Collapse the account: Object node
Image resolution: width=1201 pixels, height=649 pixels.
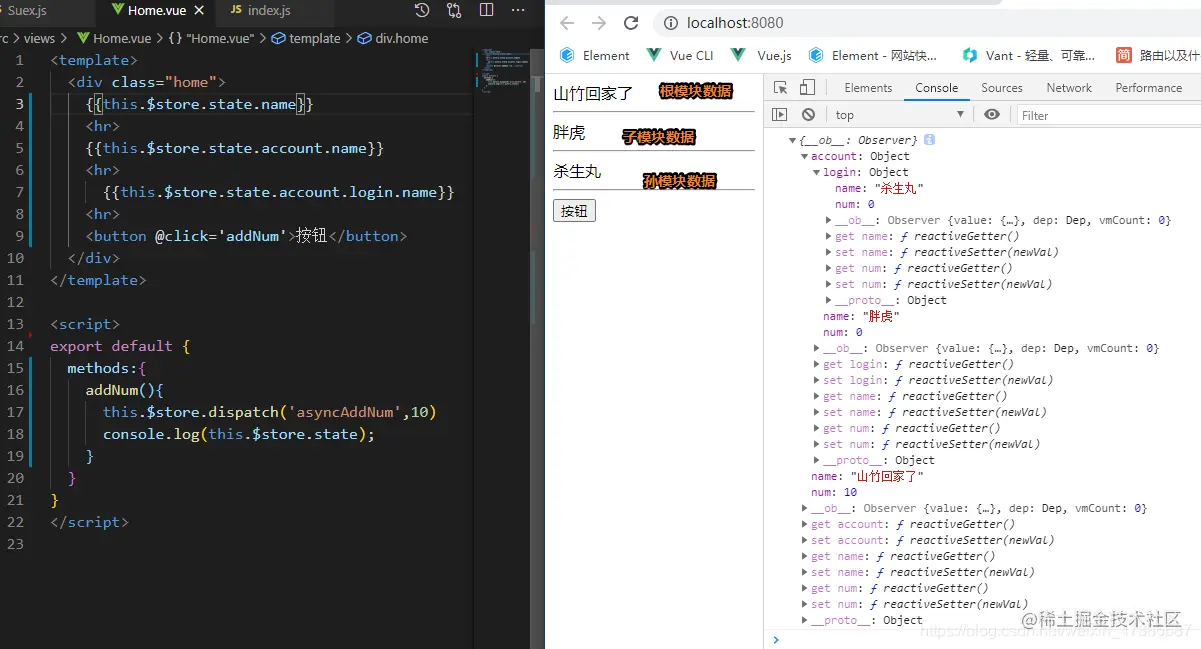click(805, 157)
